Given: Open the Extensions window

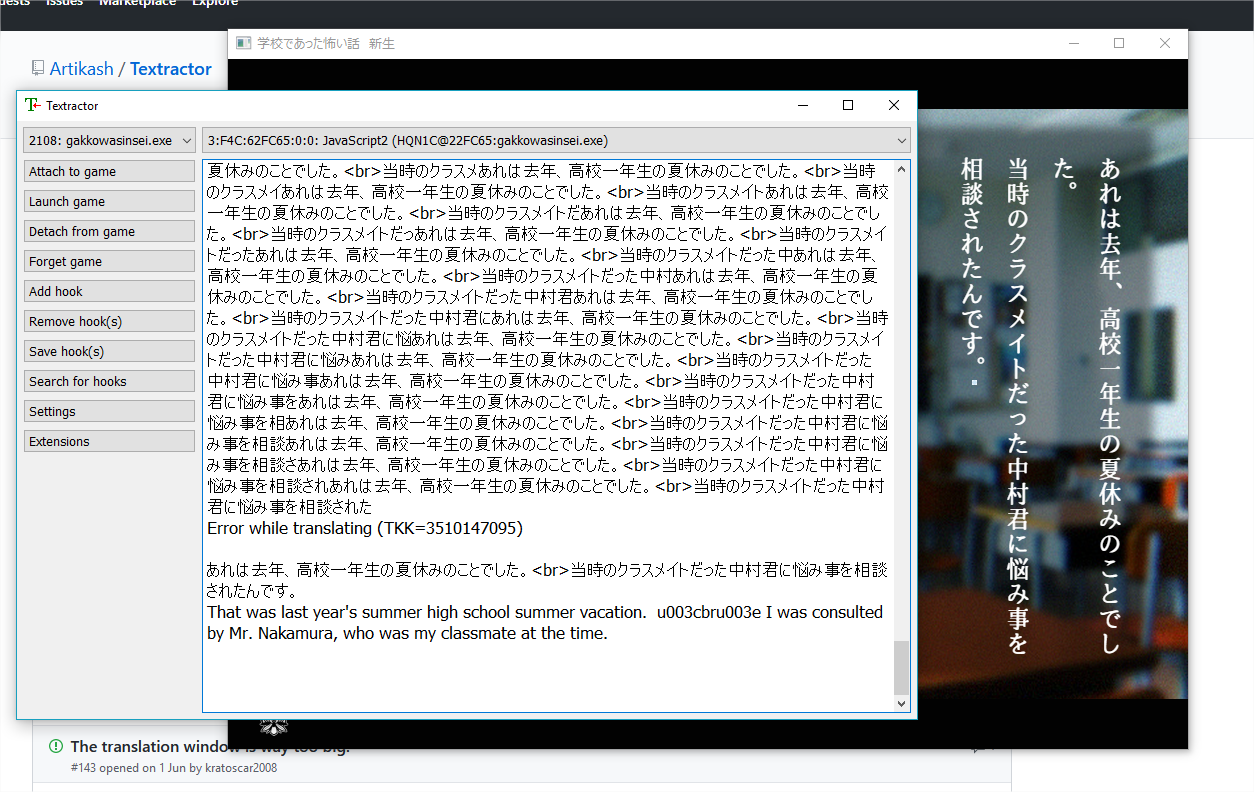Looking at the screenshot, I should (109, 440).
